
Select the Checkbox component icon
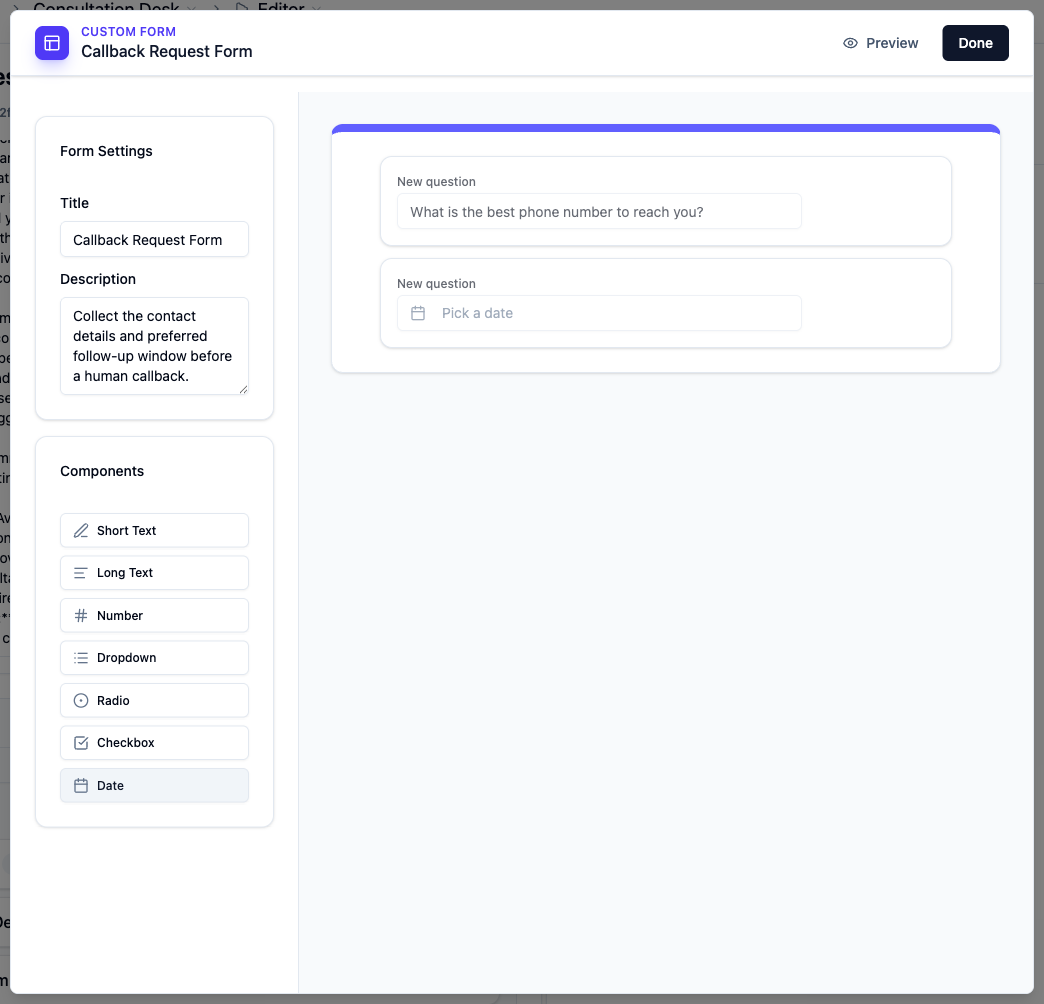81,742
